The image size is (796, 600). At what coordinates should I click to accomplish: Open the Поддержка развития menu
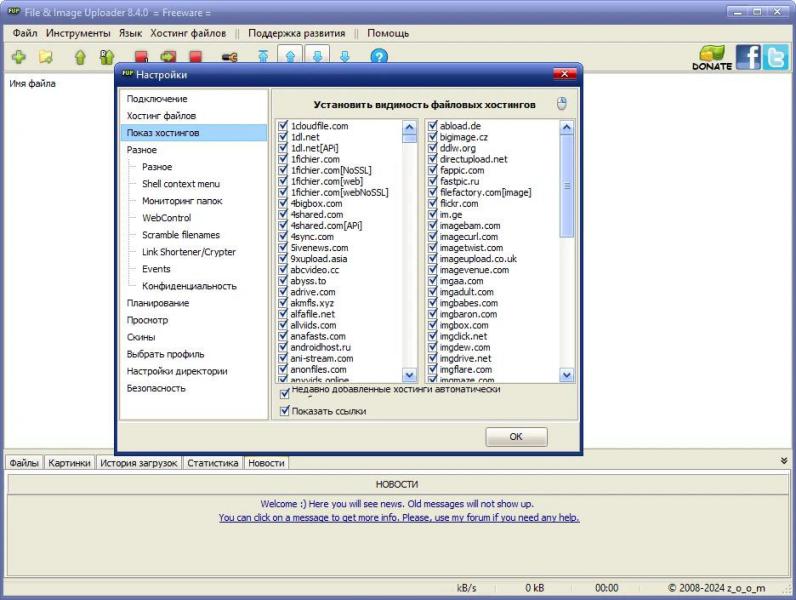pos(296,33)
